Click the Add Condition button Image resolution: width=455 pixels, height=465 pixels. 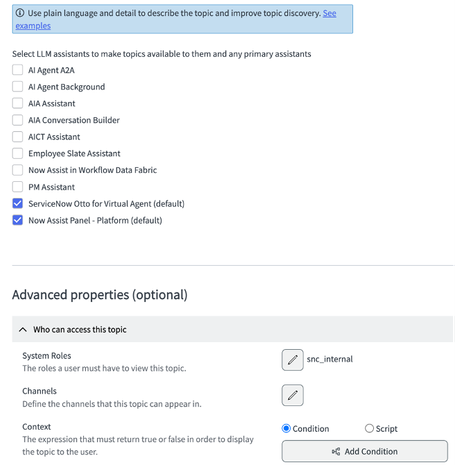coord(364,451)
